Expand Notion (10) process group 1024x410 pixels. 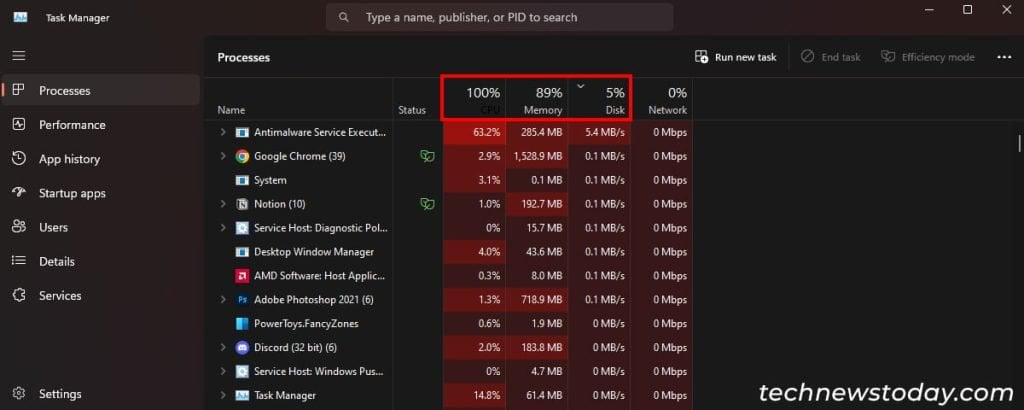pyautogui.click(x=223, y=204)
